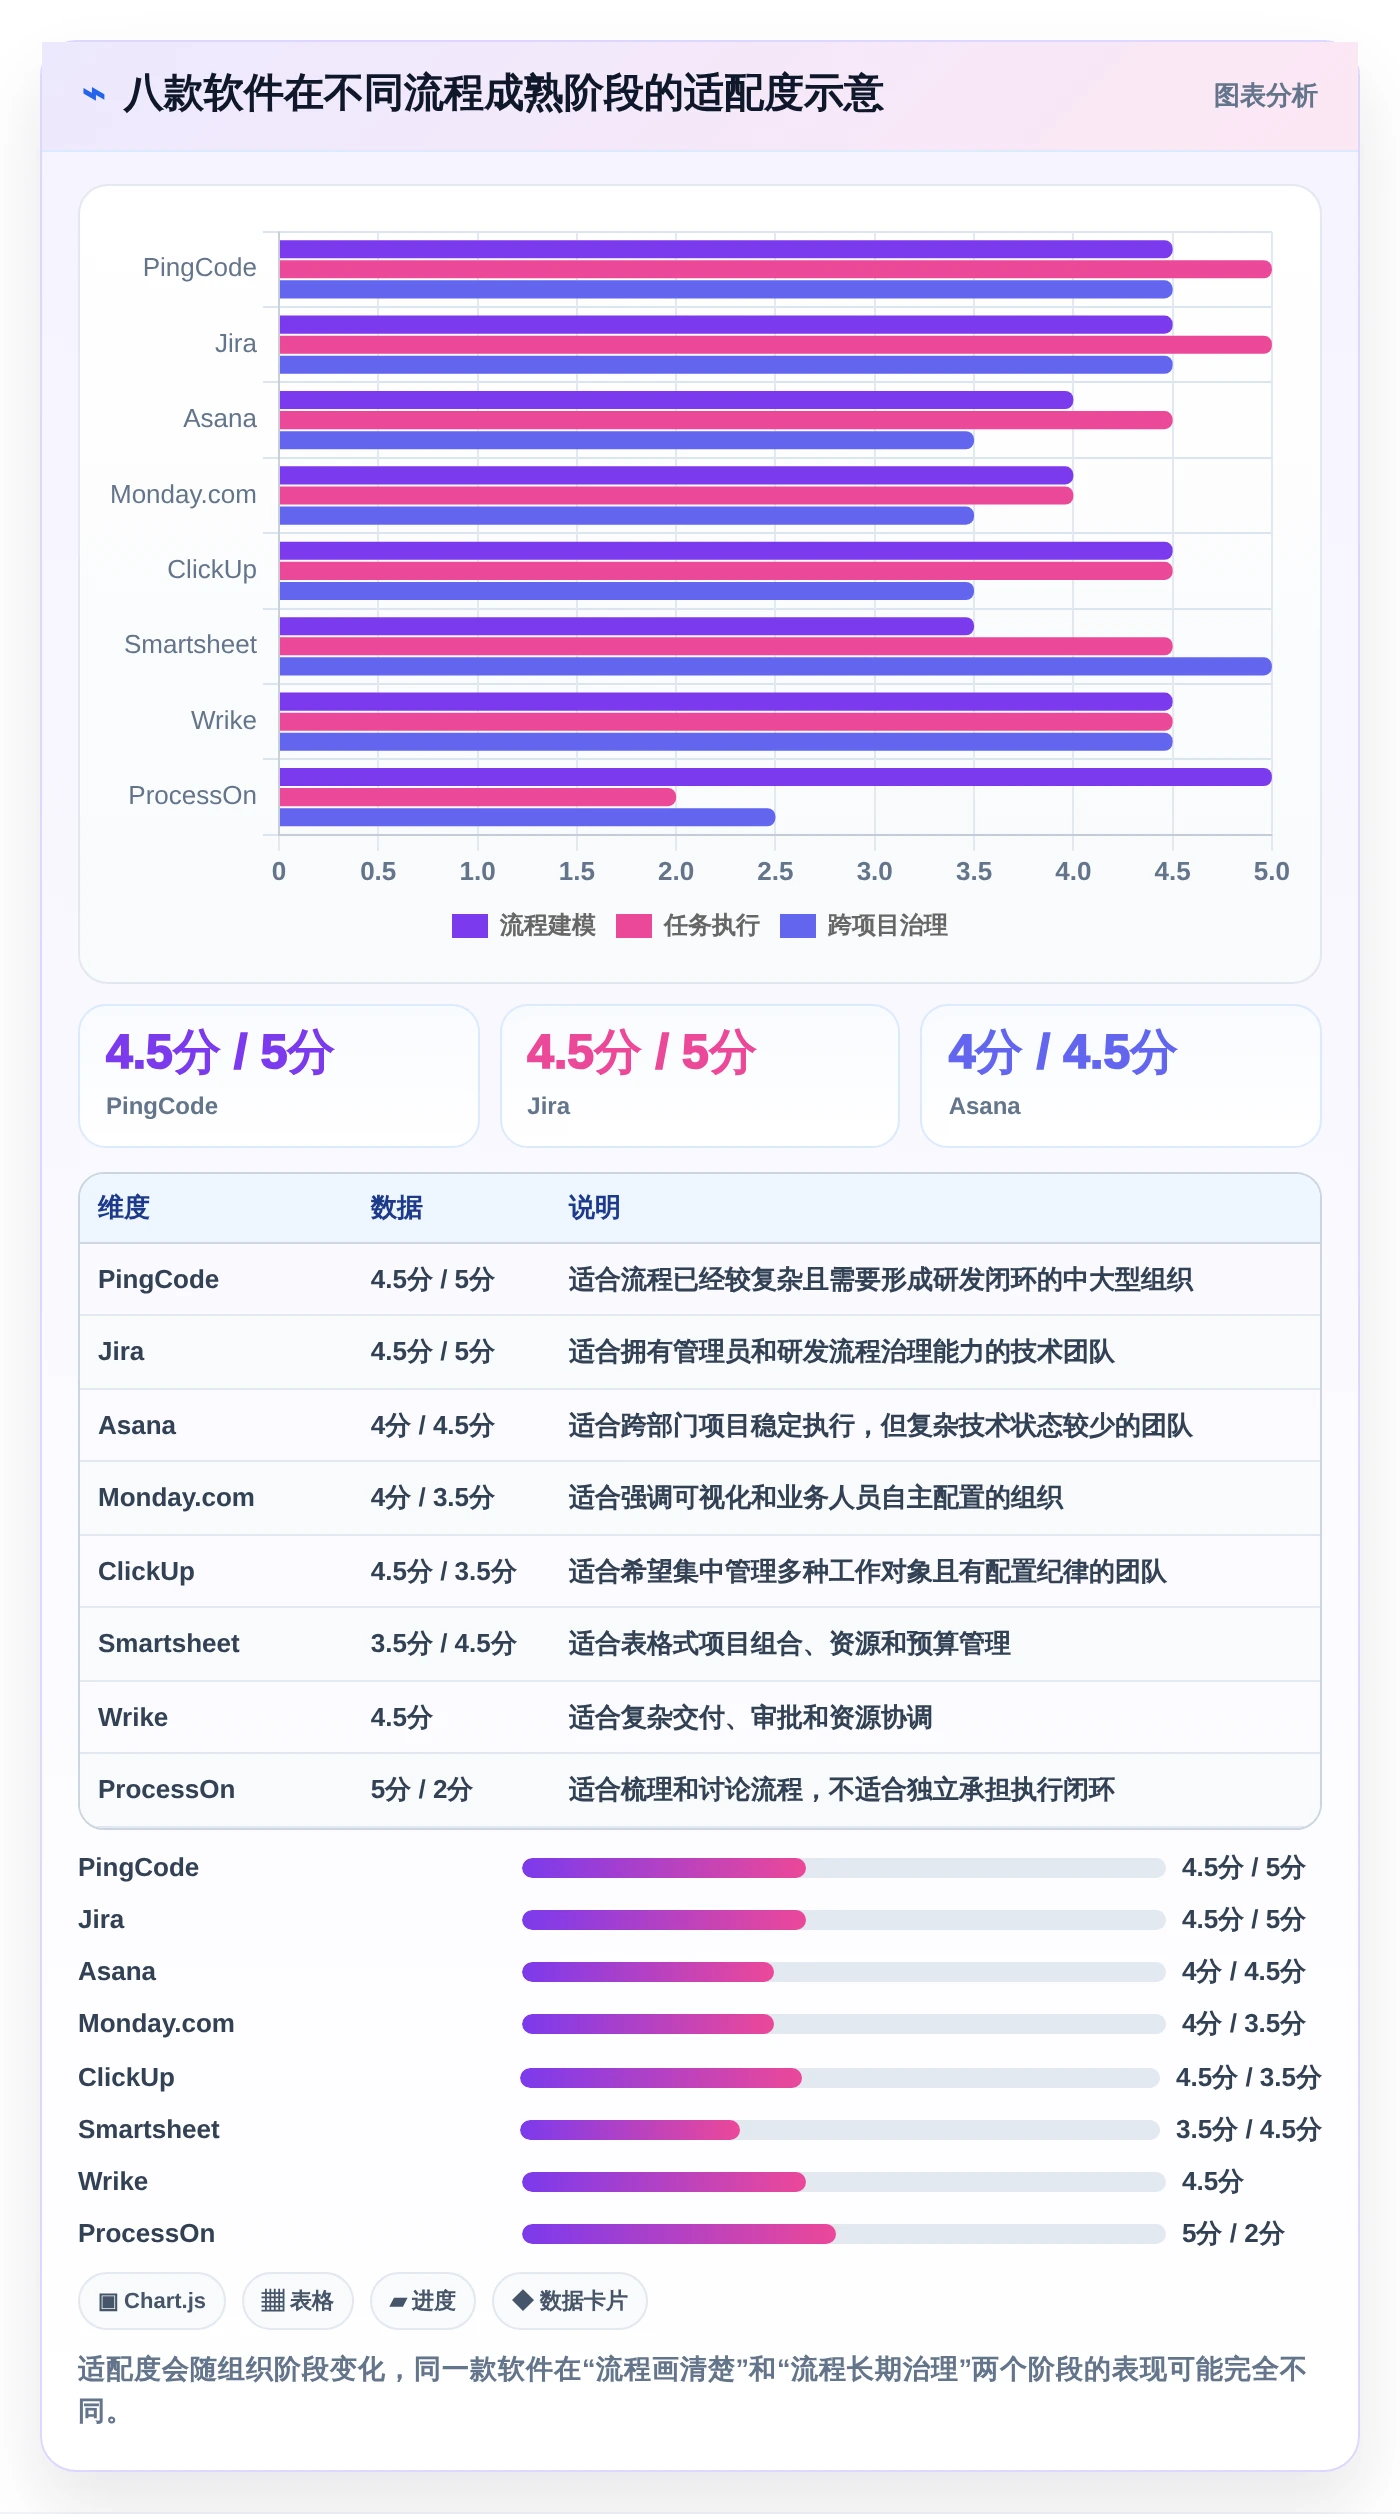Click the 5.0 tick label on X axis
The height and width of the screenshot is (2514, 1400).
click(1271, 872)
